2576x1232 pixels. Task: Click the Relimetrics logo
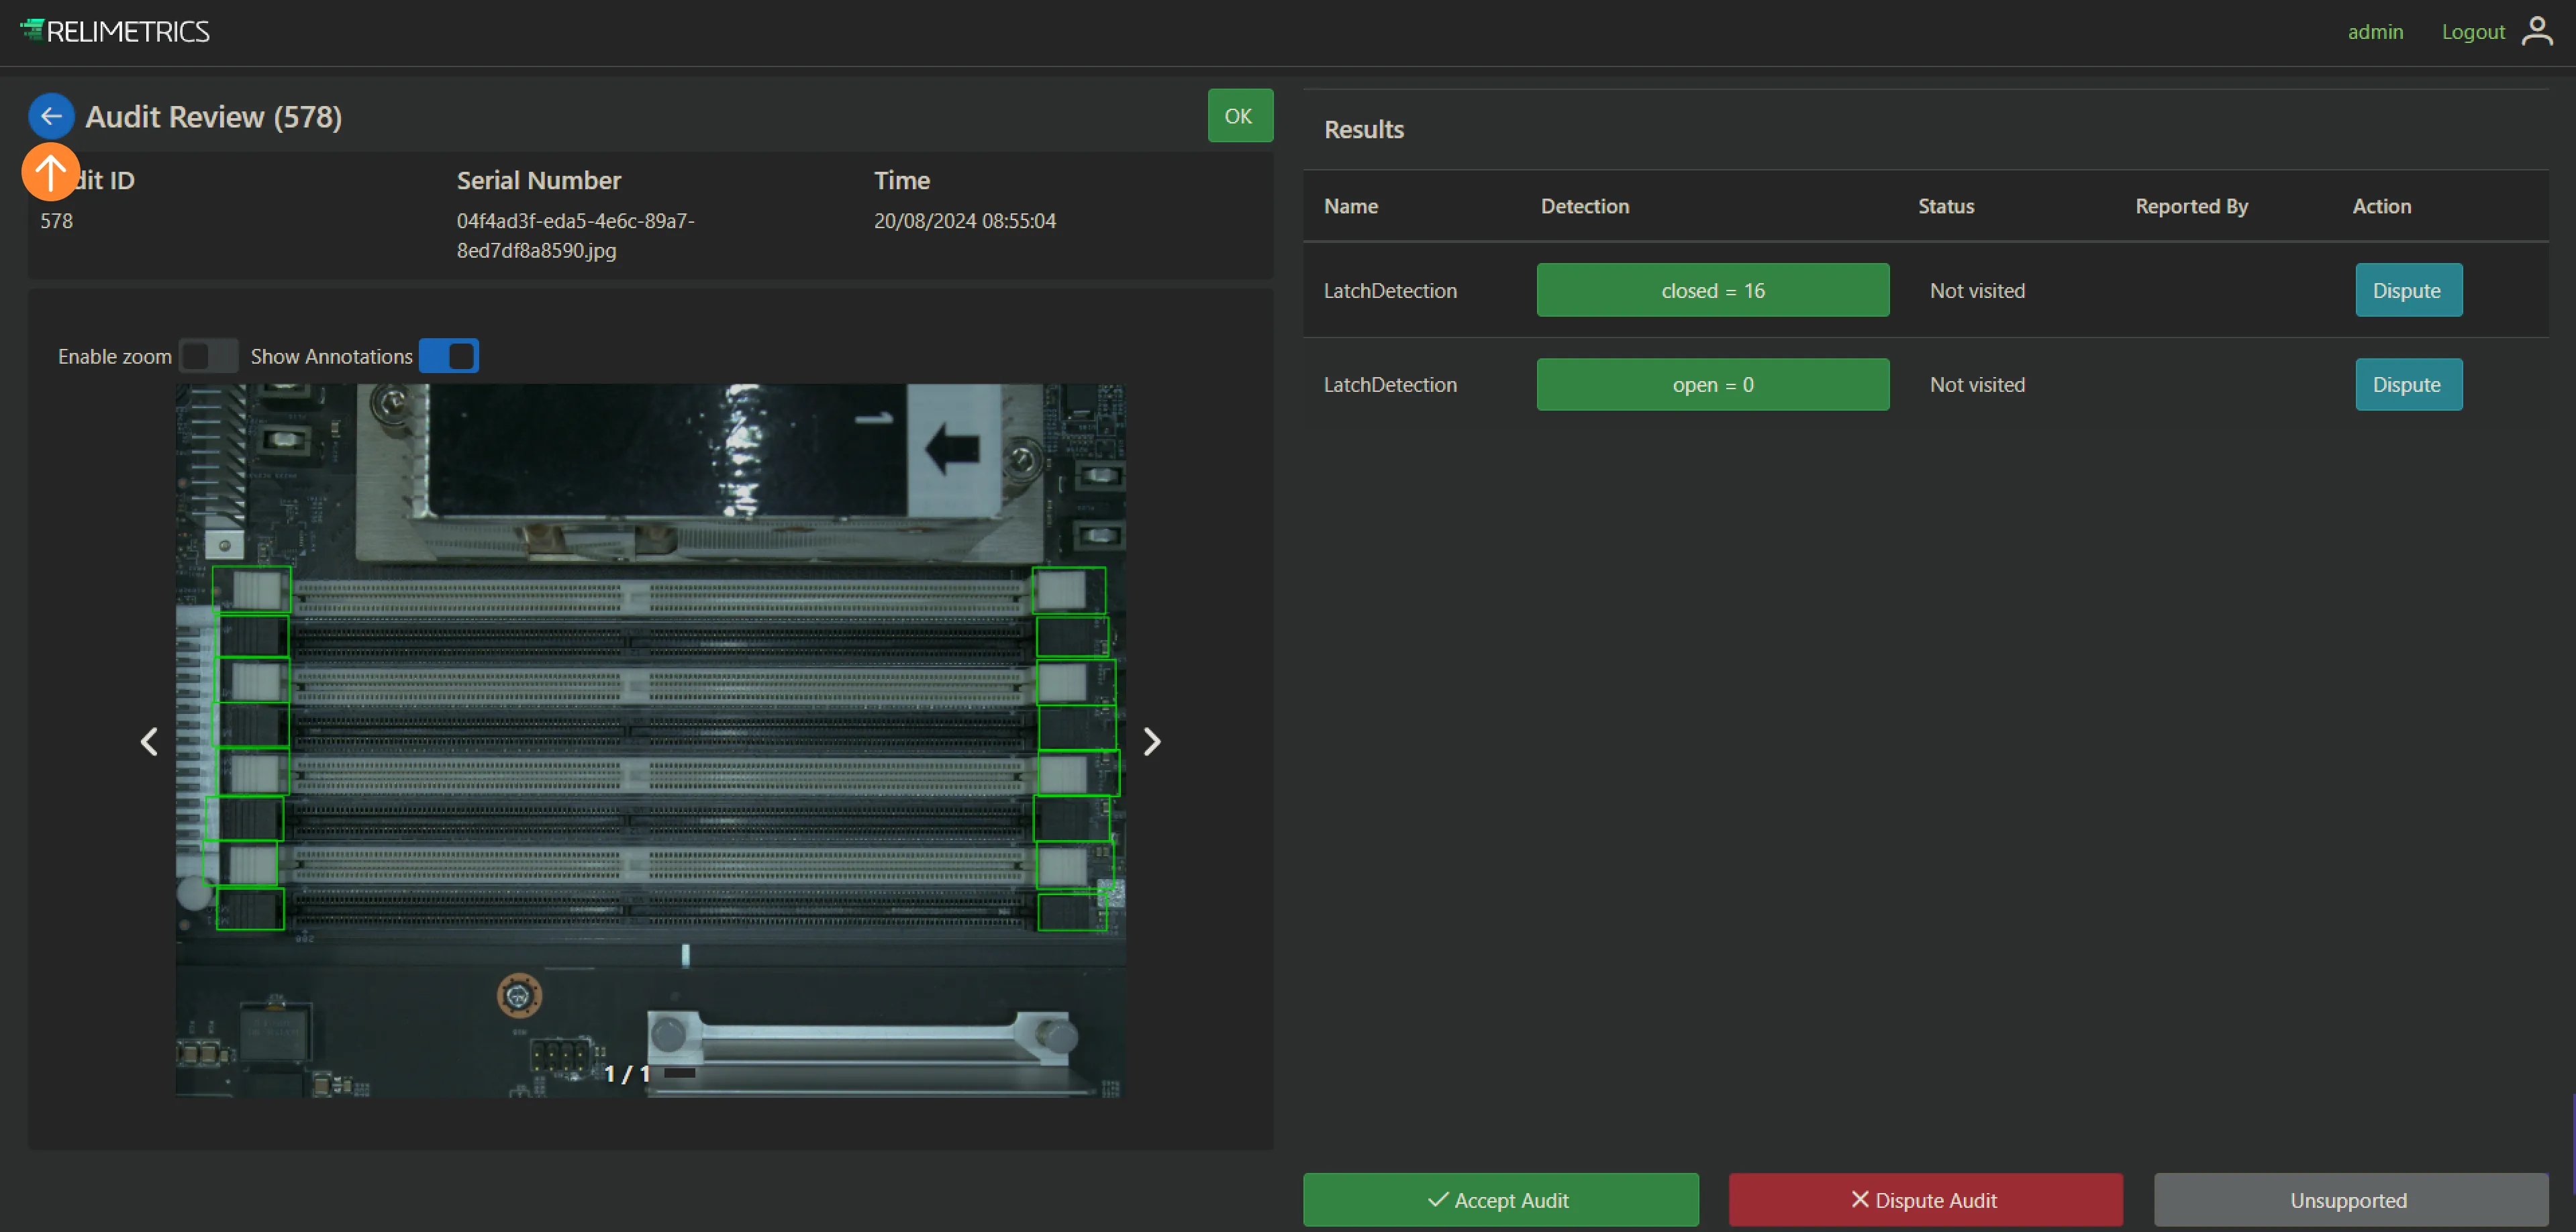(115, 31)
